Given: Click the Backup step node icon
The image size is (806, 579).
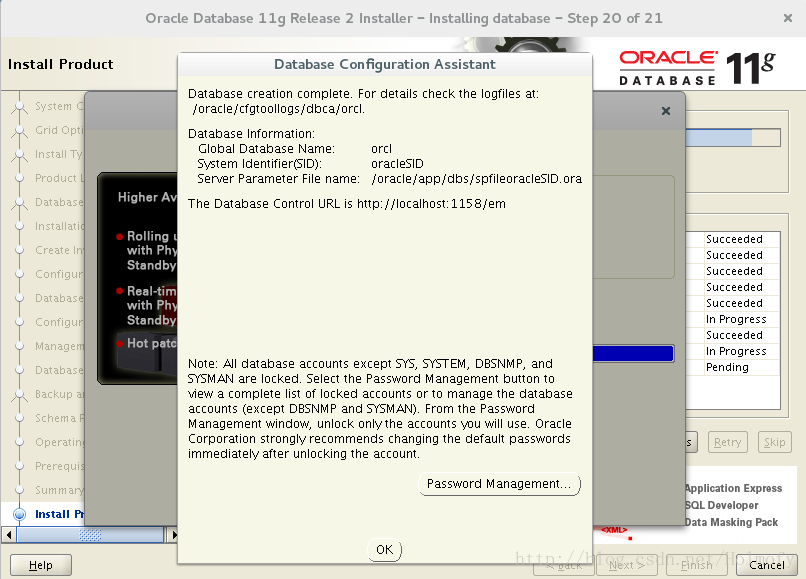Looking at the screenshot, I should [20, 394].
